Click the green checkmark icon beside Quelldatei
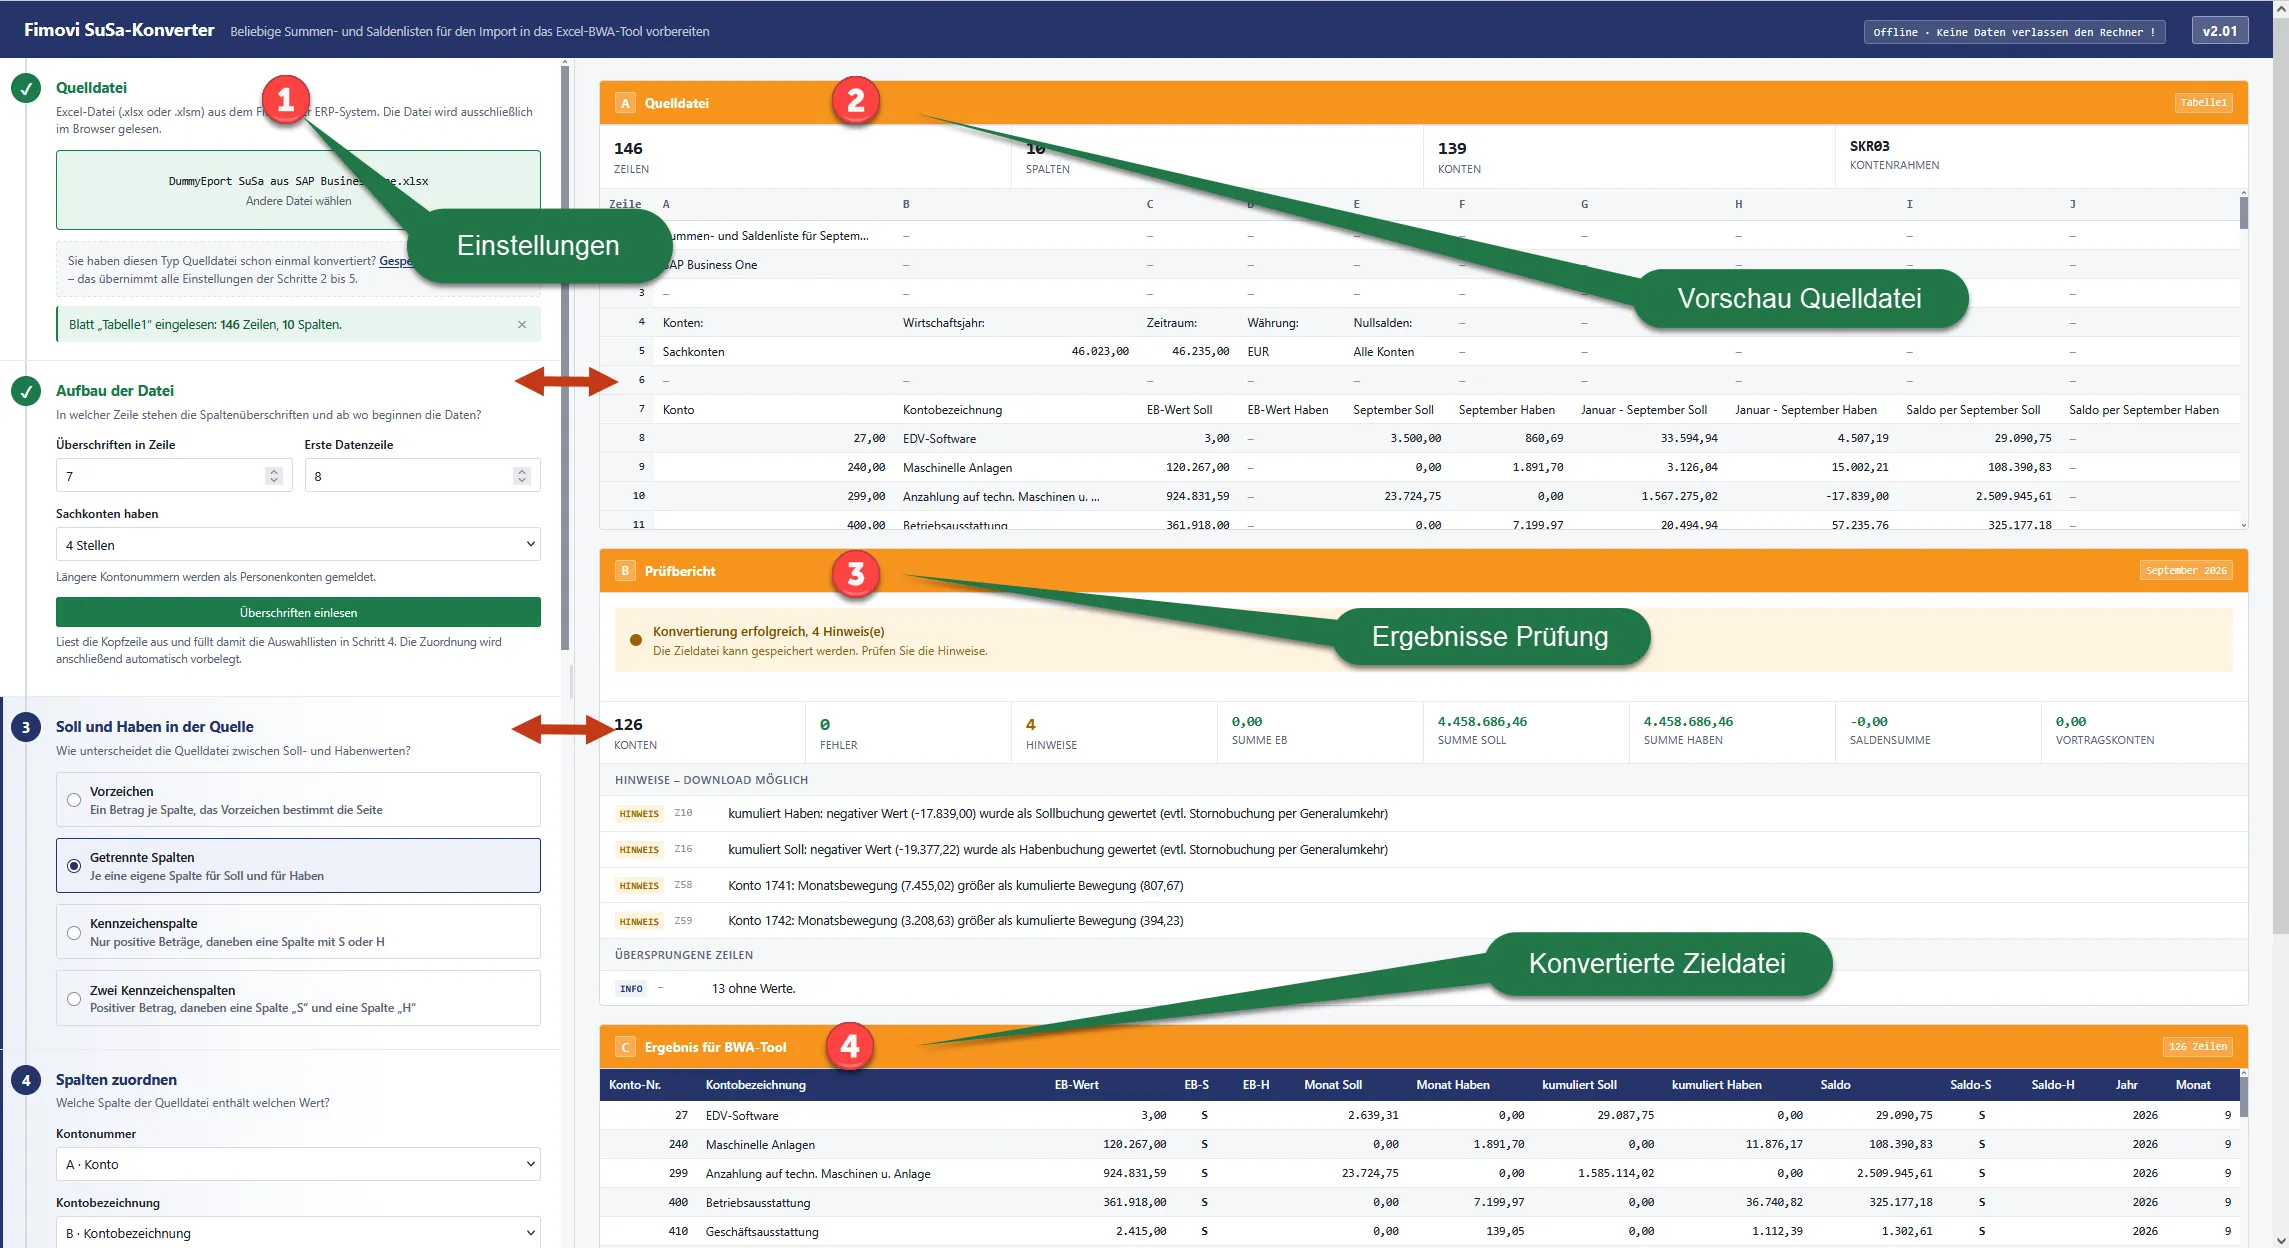The height and width of the screenshot is (1248, 2289). click(26, 88)
